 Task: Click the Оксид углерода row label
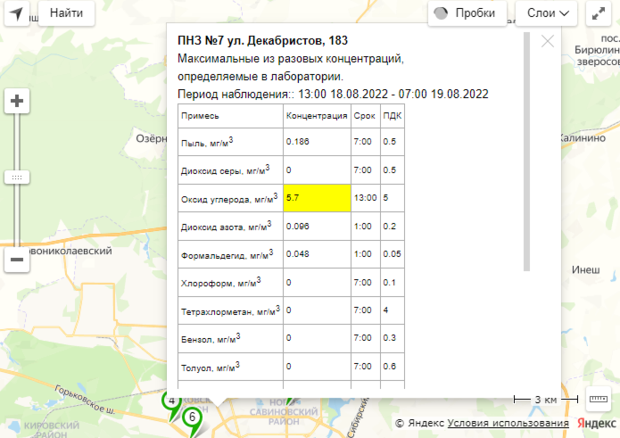click(229, 198)
